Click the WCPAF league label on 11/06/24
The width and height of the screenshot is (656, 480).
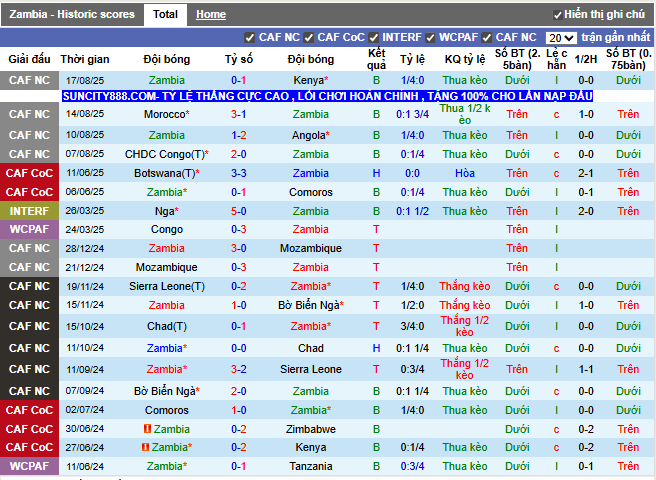click(x=29, y=466)
